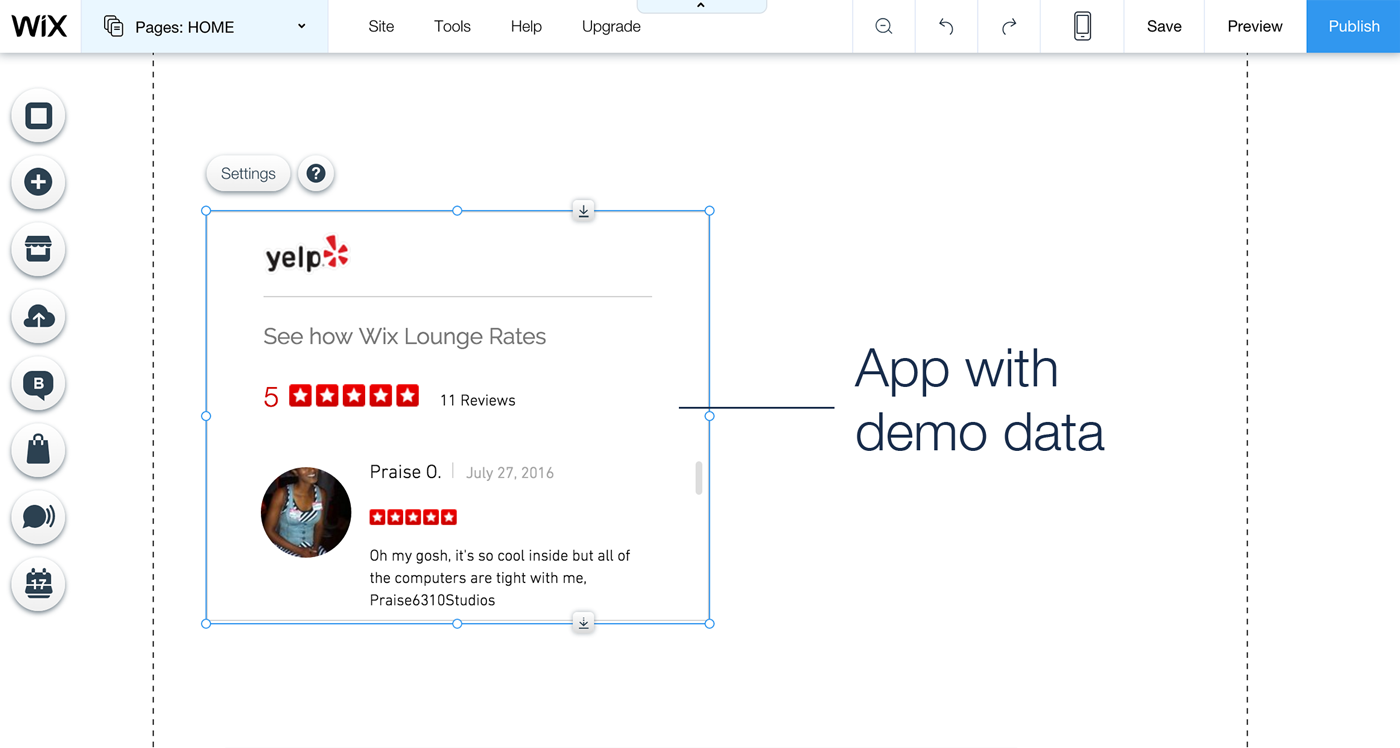Screen dimensions: 1400x748
Task: Click the question mark help icon by Settings
Action: point(316,174)
